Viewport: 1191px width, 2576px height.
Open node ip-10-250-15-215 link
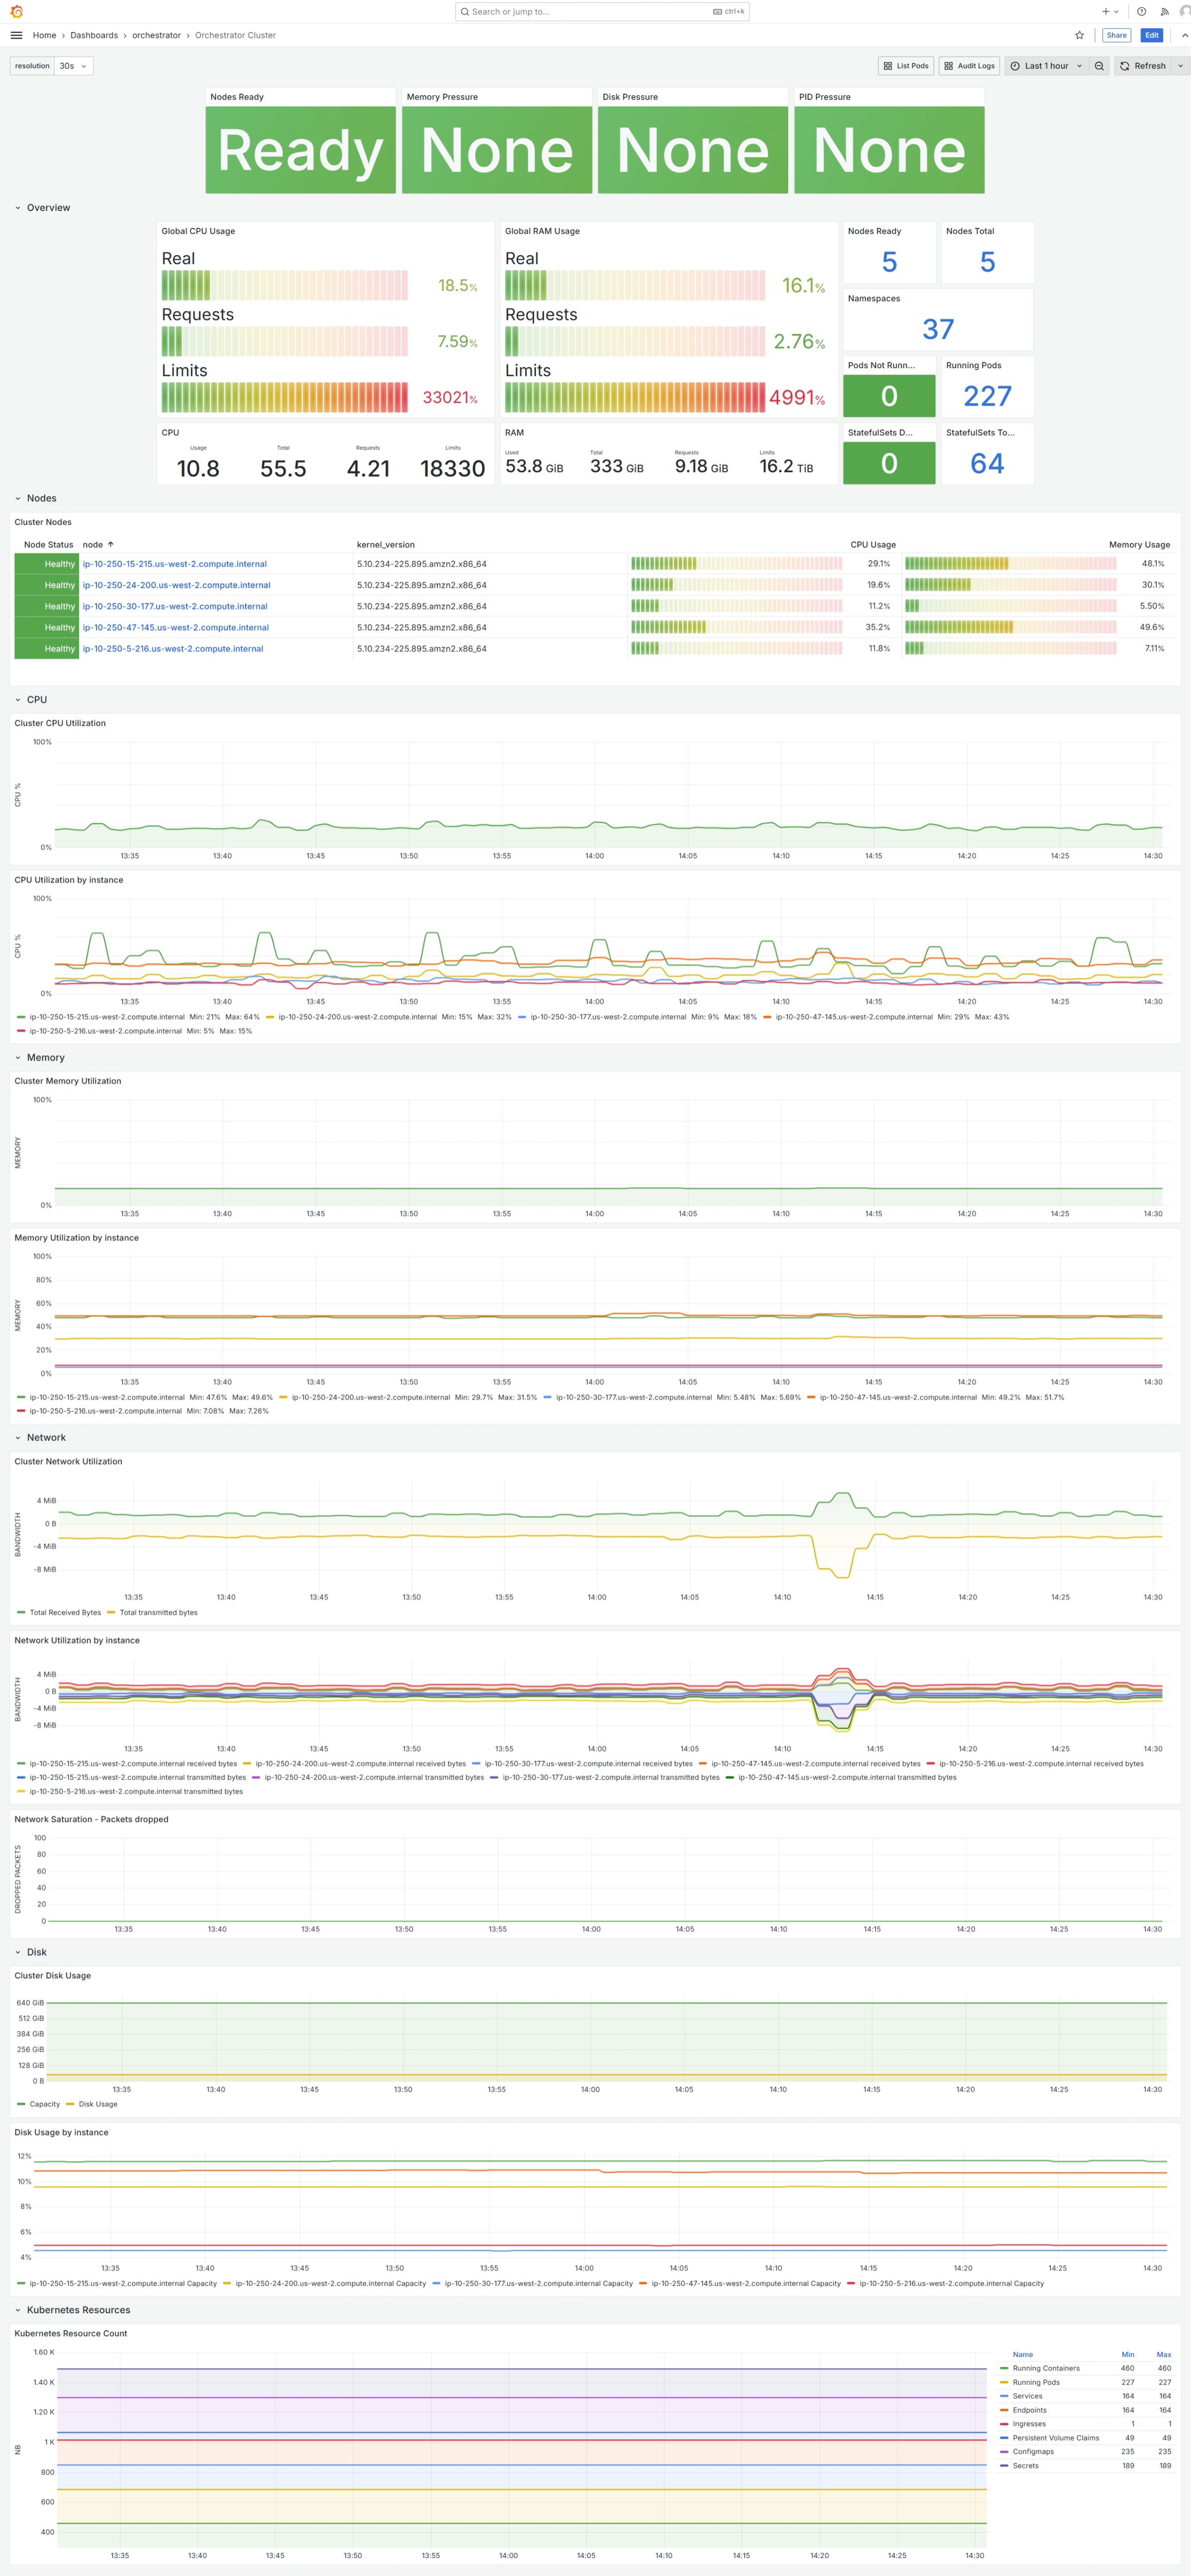point(174,564)
